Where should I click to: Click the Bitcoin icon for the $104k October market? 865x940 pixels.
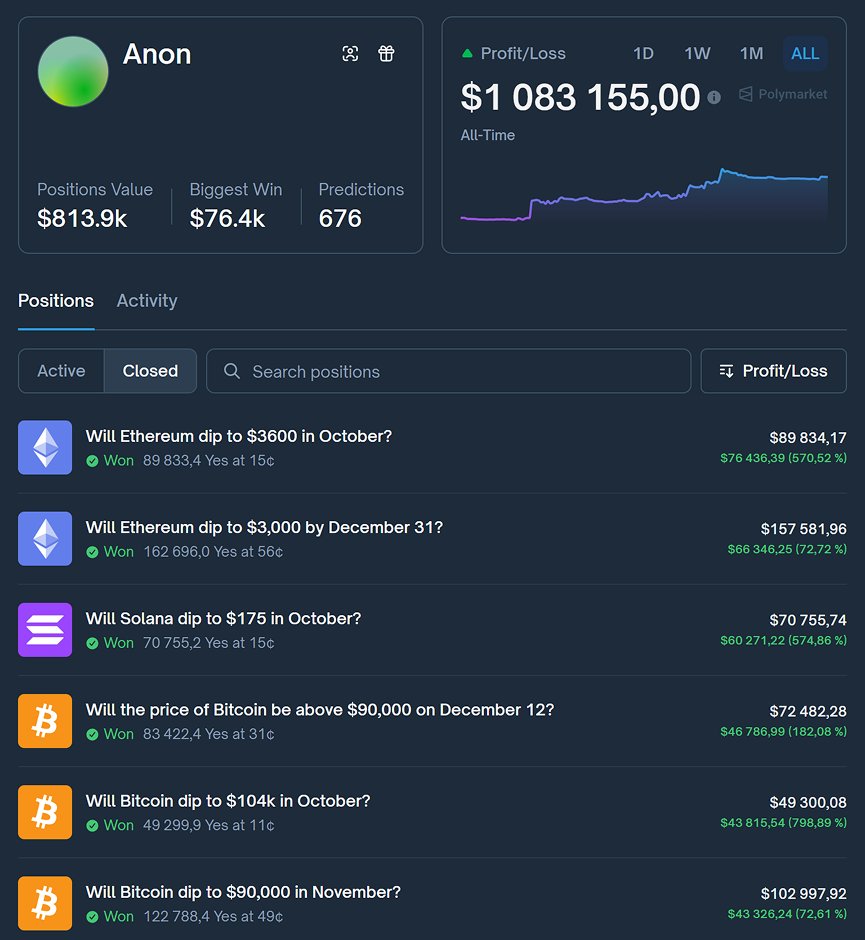[x=45, y=812]
